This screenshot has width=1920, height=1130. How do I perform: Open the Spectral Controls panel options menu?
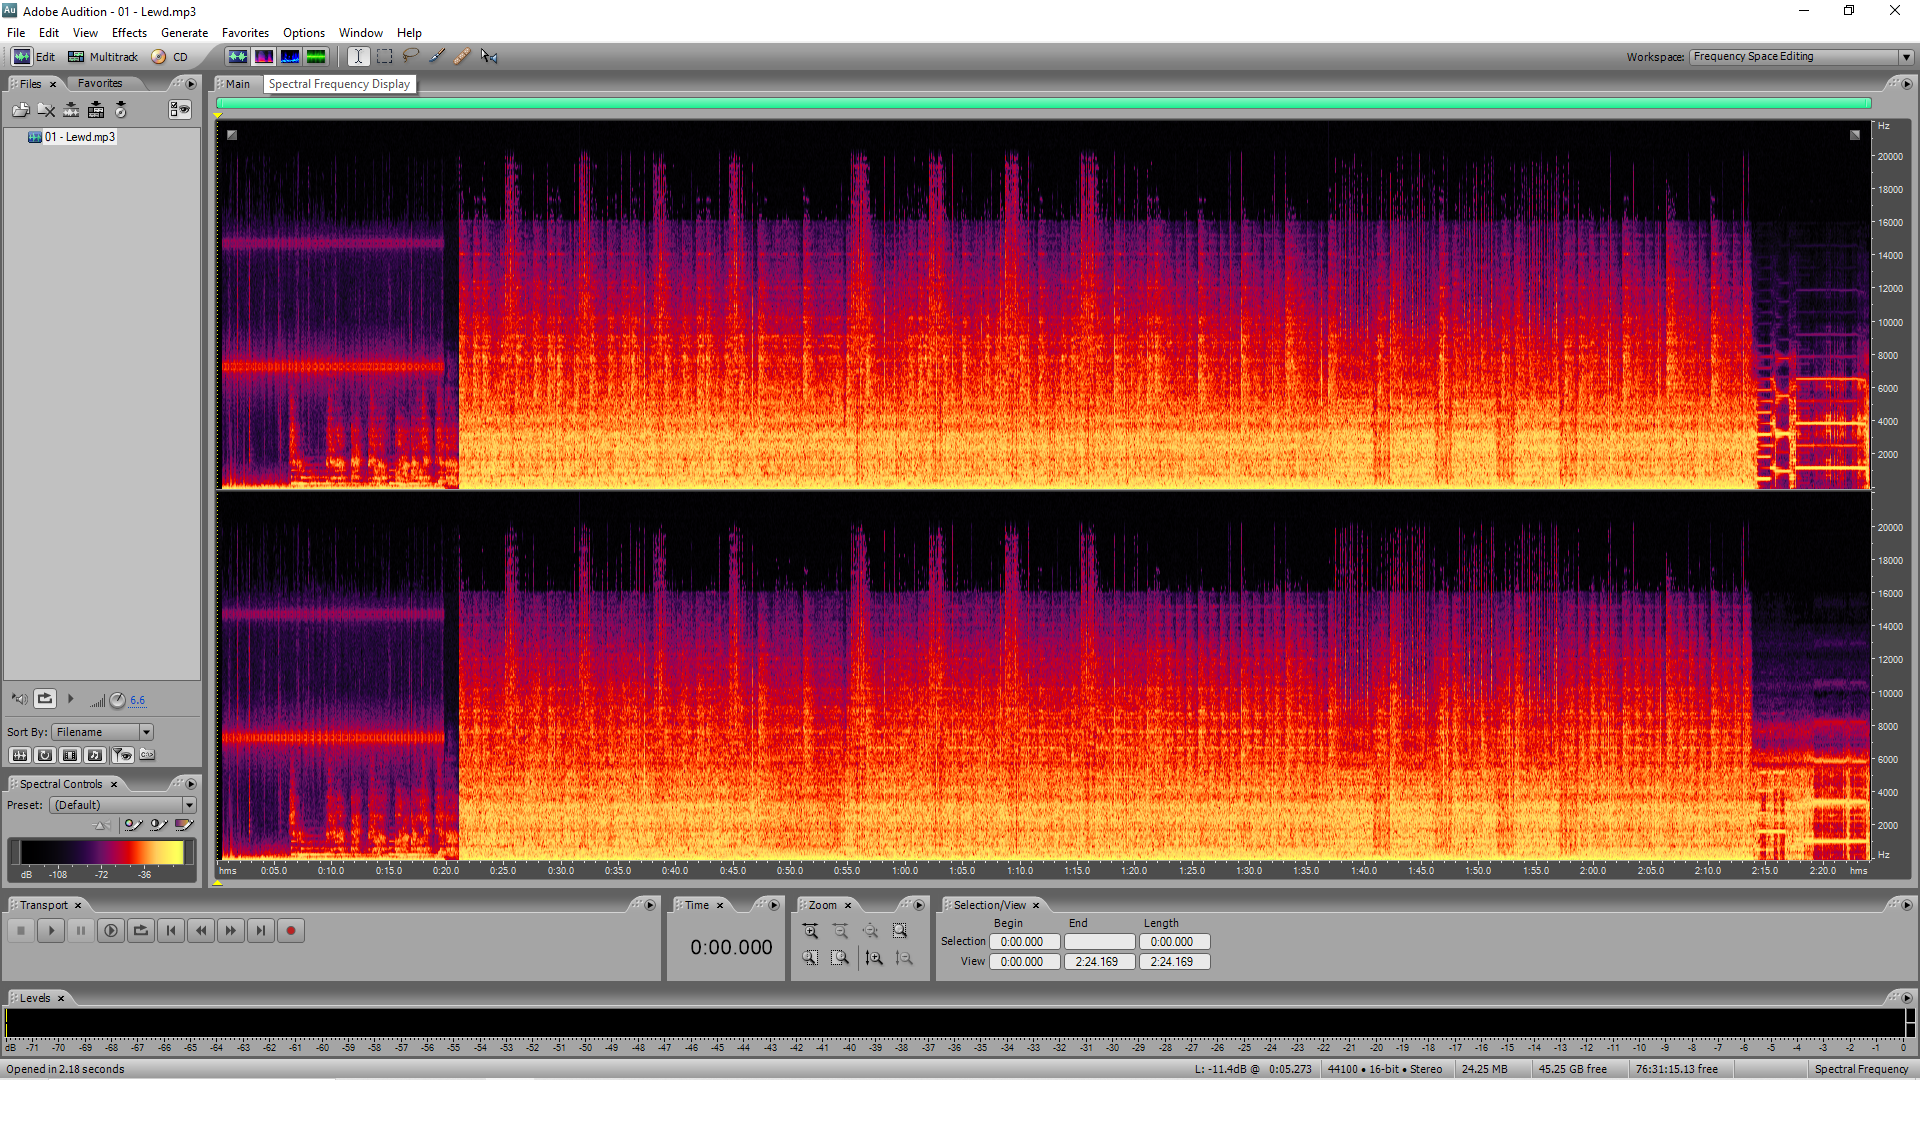click(191, 784)
